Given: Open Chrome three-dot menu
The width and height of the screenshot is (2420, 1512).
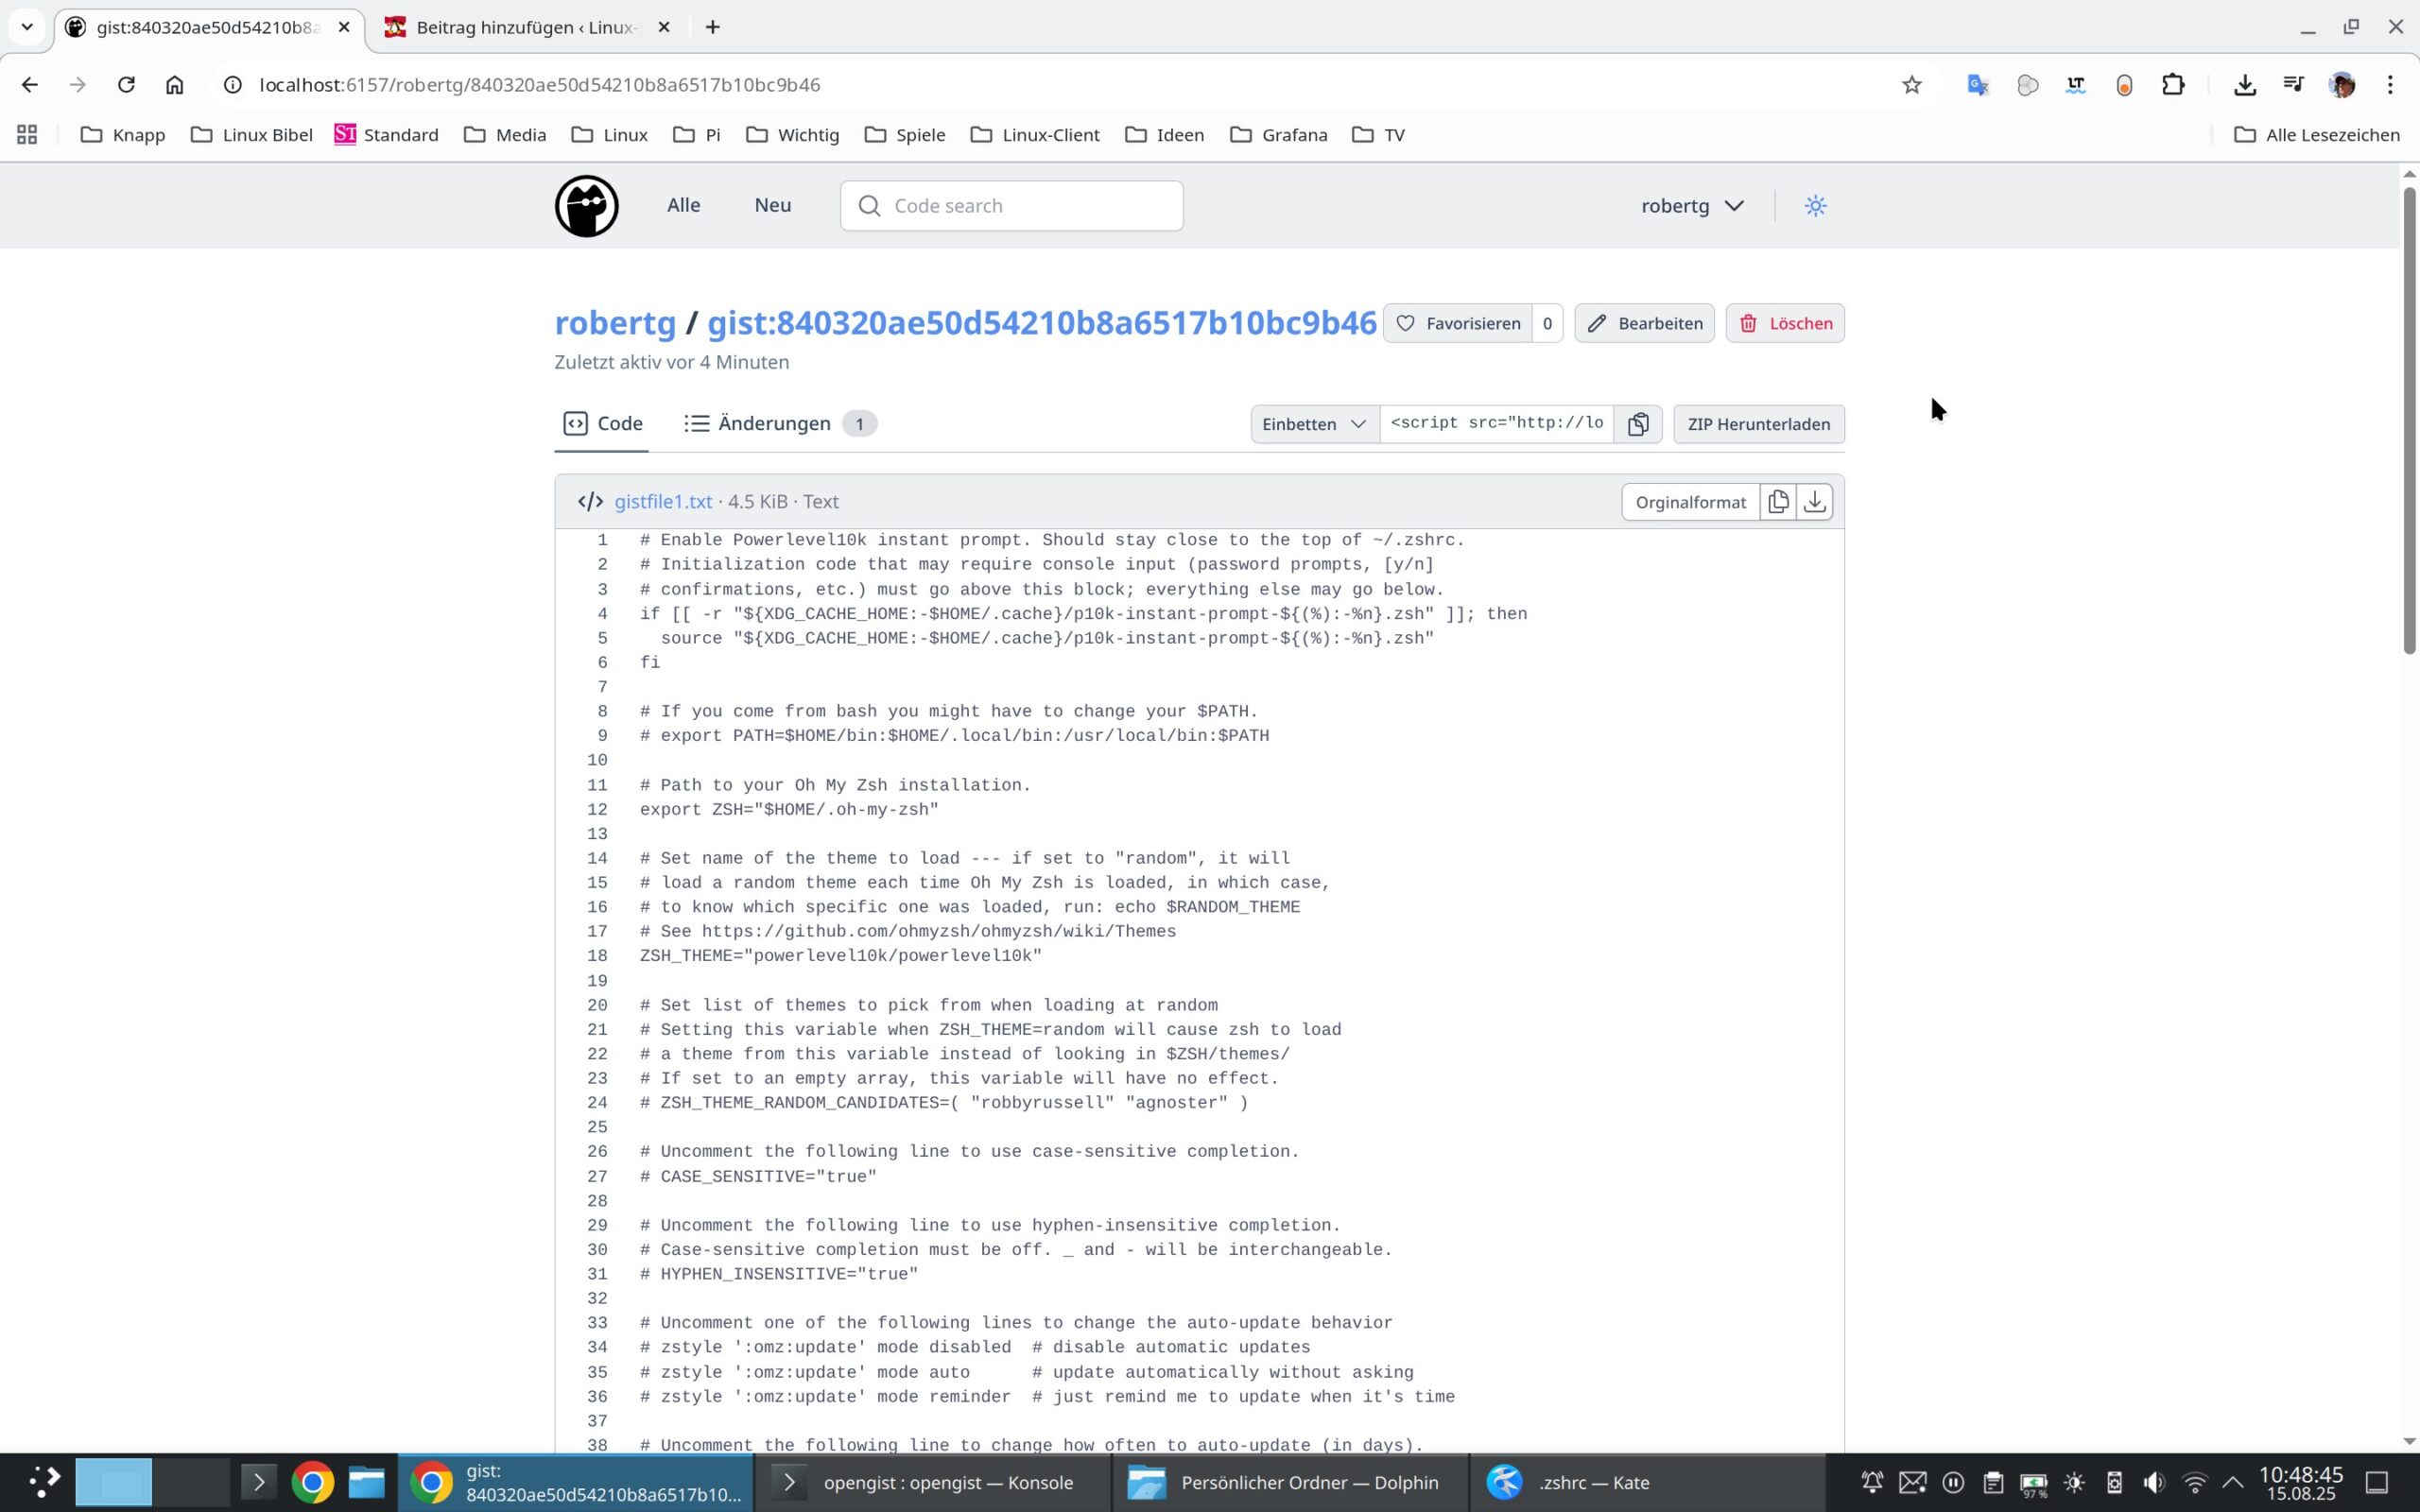Looking at the screenshot, I should (2391, 85).
